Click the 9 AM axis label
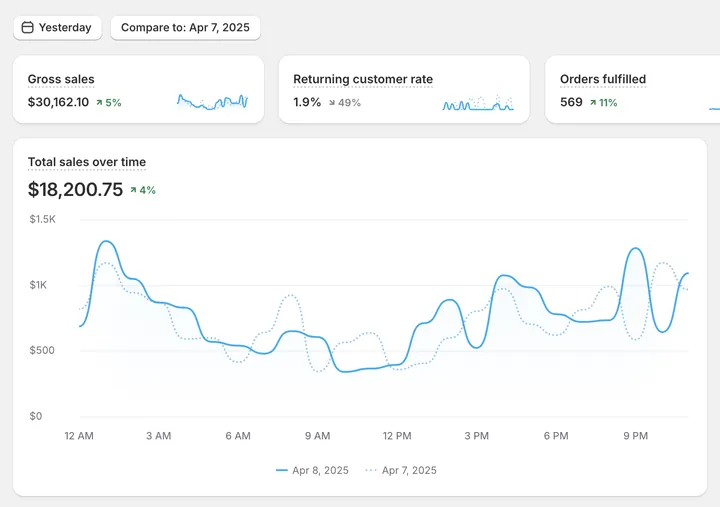This screenshot has width=720, height=507. point(317,436)
